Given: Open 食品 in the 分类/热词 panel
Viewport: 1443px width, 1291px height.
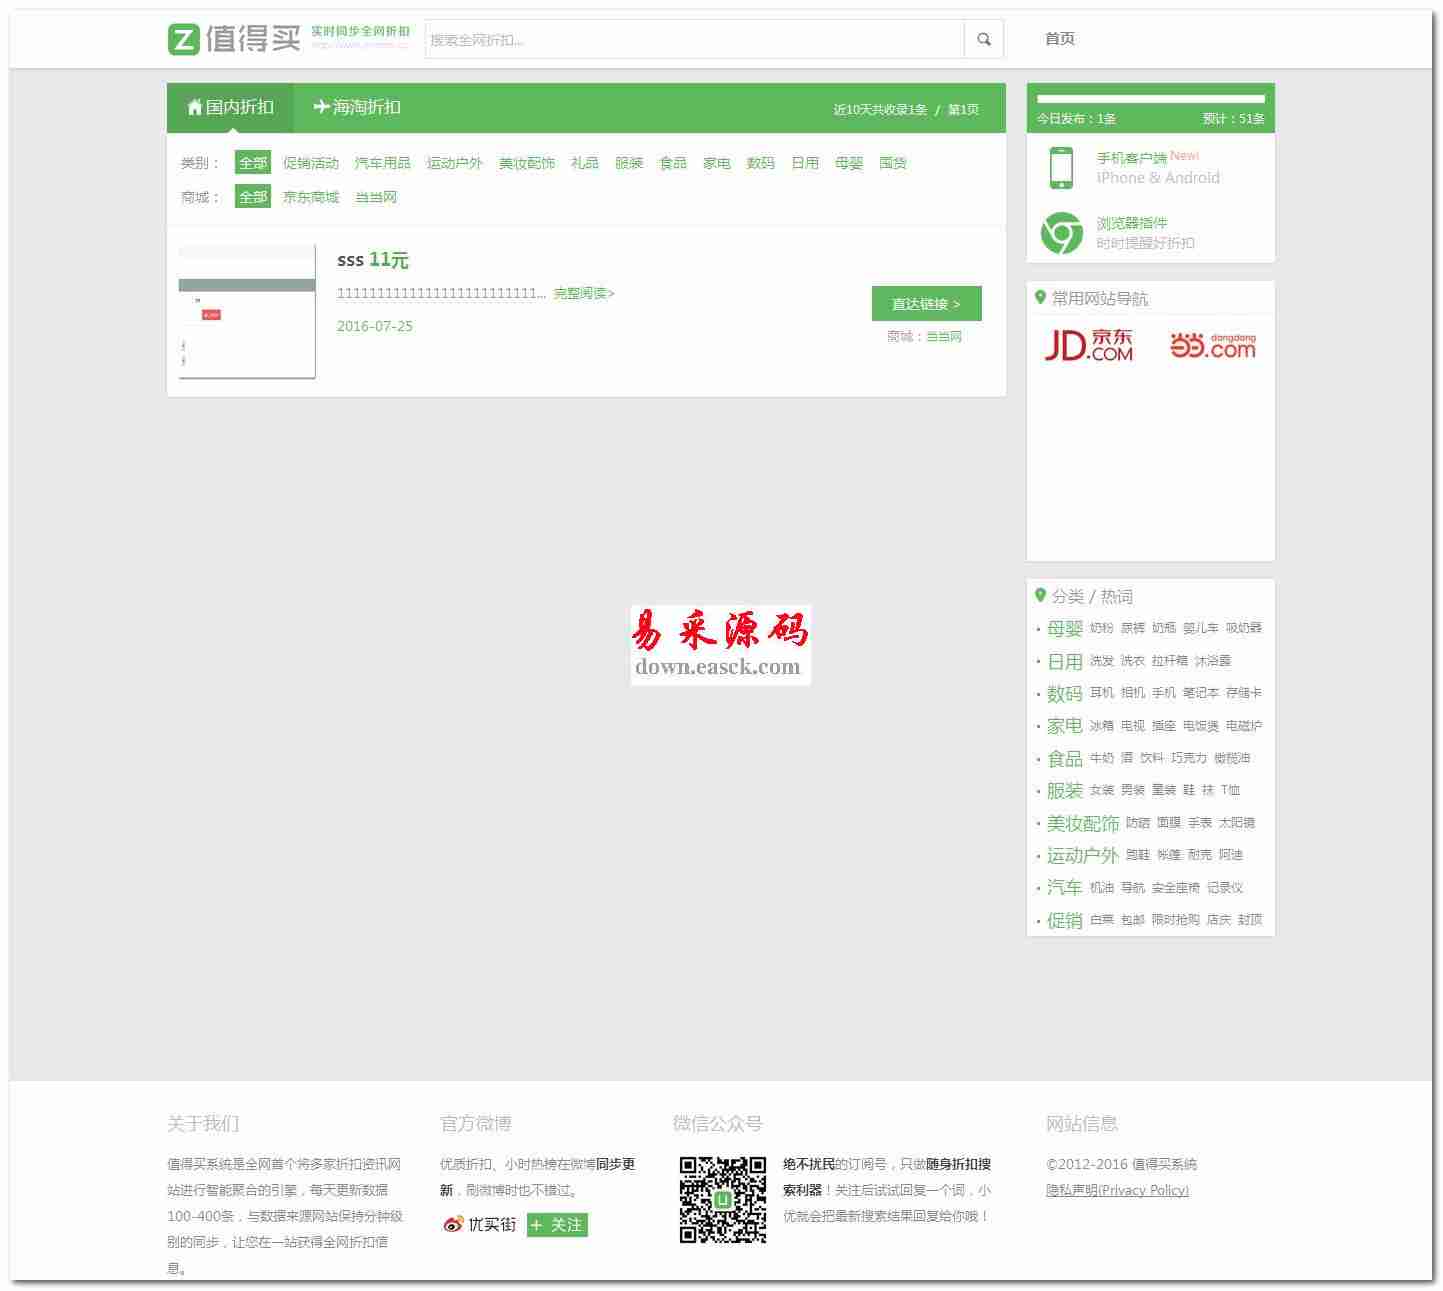Looking at the screenshot, I should [1065, 758].
